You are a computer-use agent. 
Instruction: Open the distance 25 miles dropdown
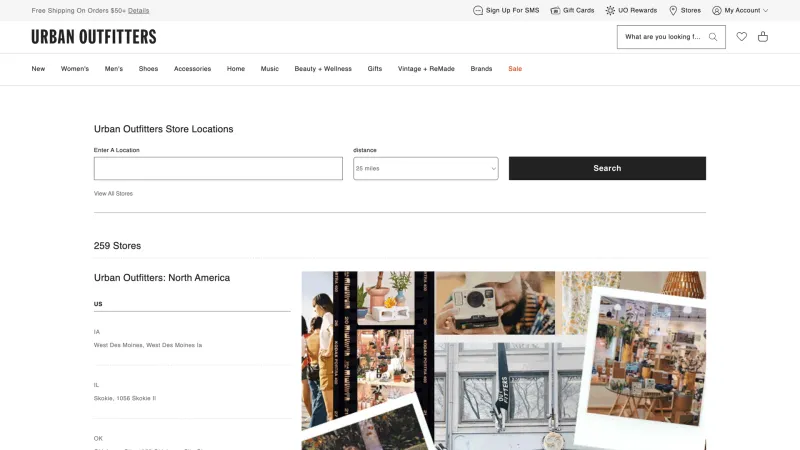pyautogui.click(x=426, y=168)
